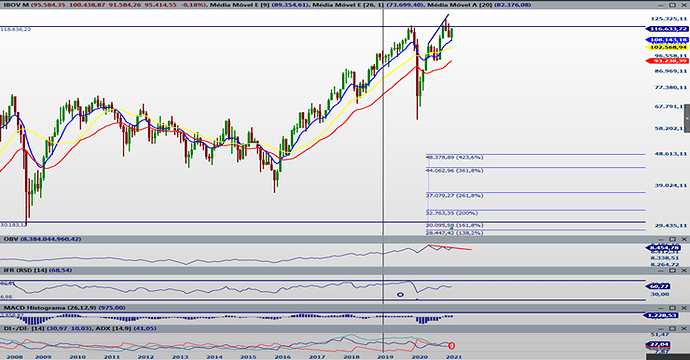Maximize the MACD Histograma panel

(672, 308)
